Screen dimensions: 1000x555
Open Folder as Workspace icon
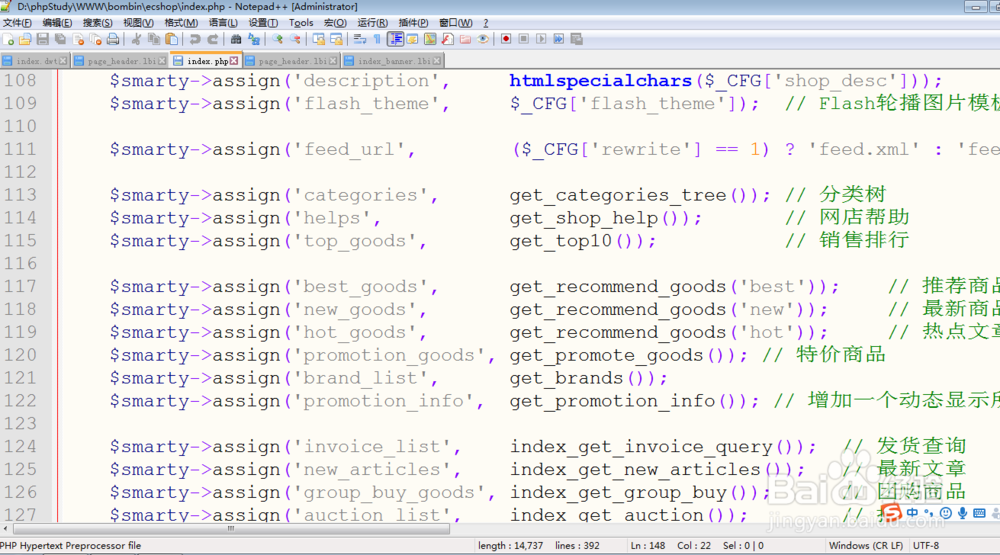pyautogui.click(x=466, y=39)
